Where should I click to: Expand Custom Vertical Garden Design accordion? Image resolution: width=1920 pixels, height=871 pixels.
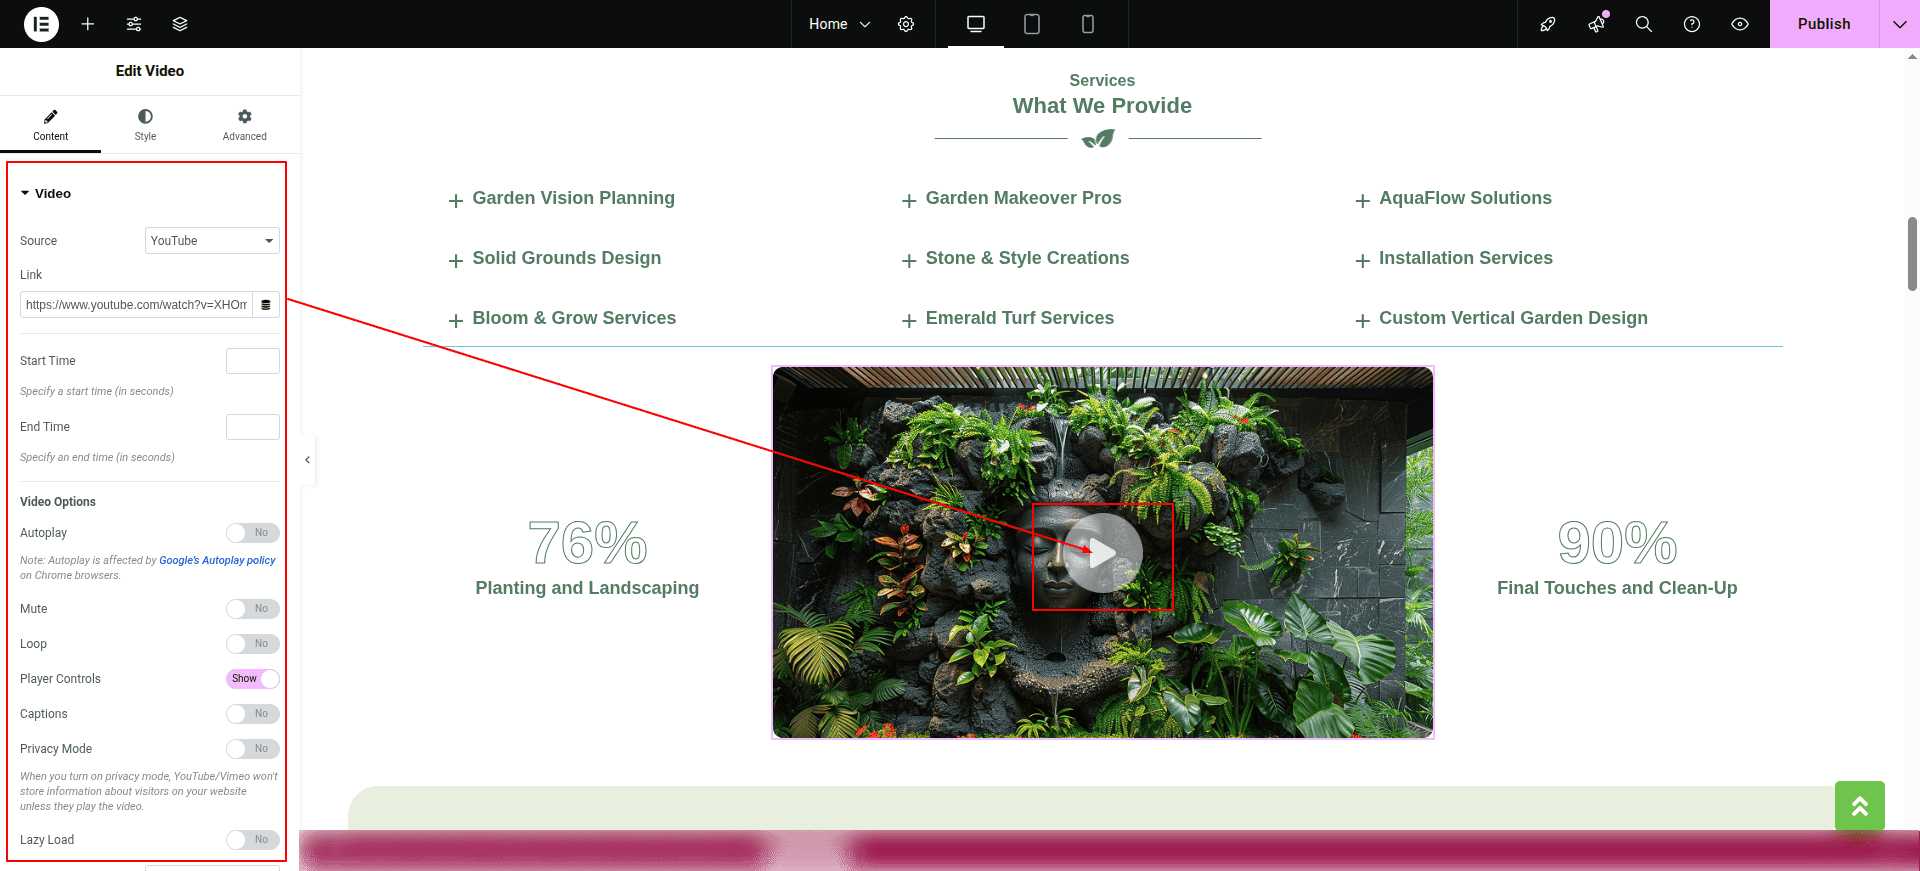[1513, 318]
